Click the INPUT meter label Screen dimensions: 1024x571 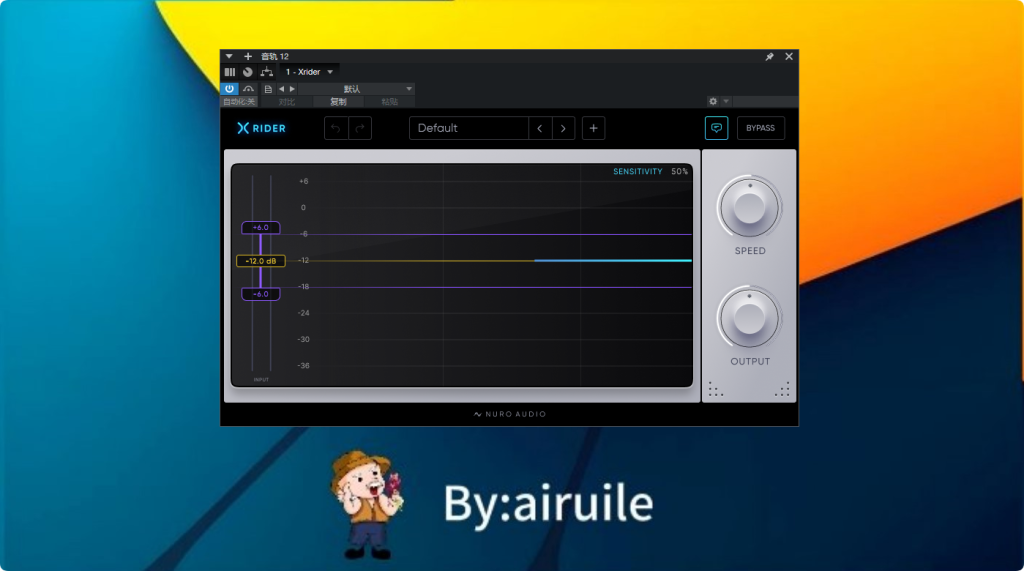click(x=261, y=380)
